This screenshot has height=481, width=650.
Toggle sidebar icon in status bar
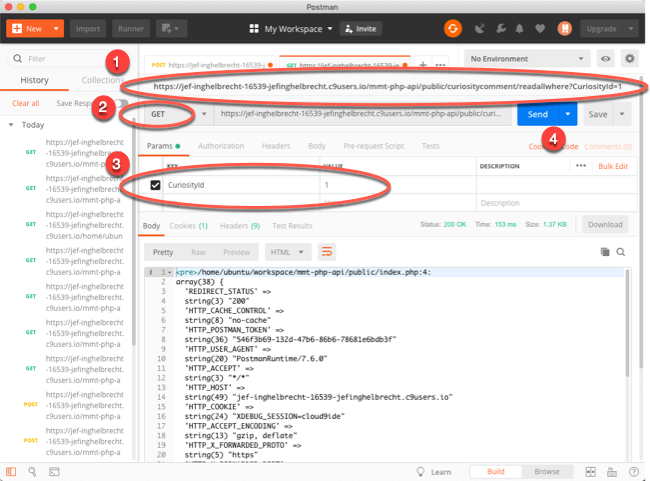[11, 472]
